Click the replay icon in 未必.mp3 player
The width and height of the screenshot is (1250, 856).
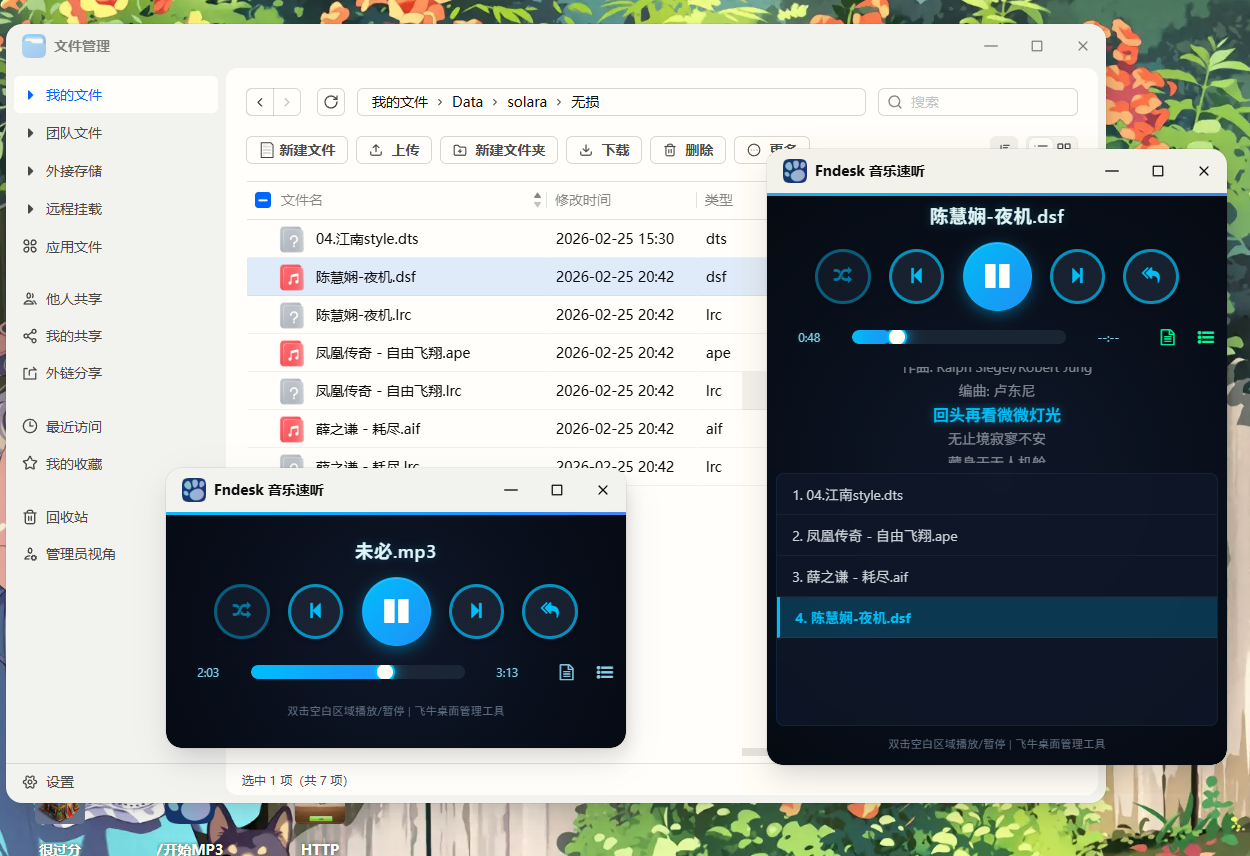click(x=550, y=611)
